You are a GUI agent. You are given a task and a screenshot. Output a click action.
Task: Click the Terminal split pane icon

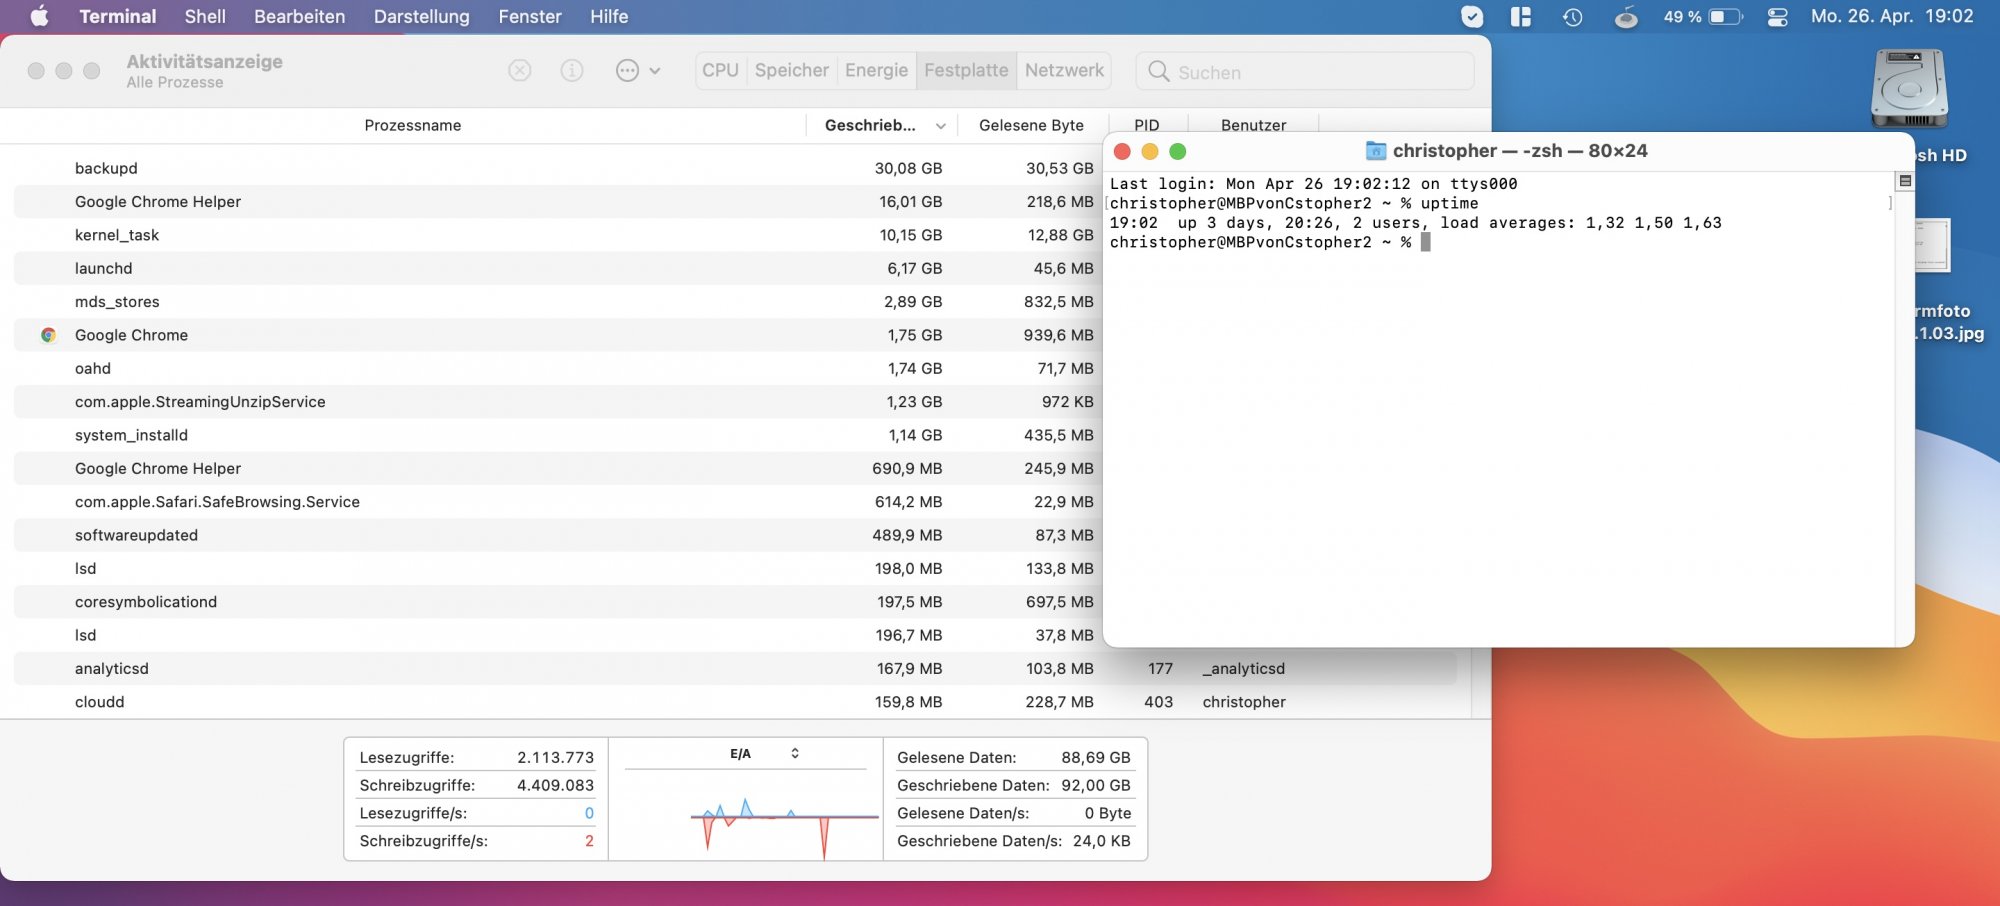(1905, 181)
